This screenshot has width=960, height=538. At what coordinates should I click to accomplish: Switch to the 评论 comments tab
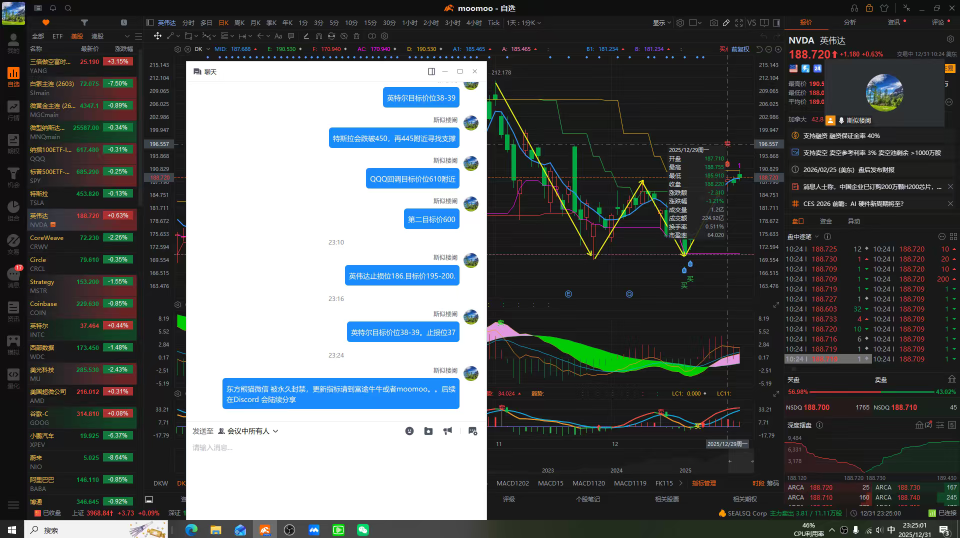point(938,22)
